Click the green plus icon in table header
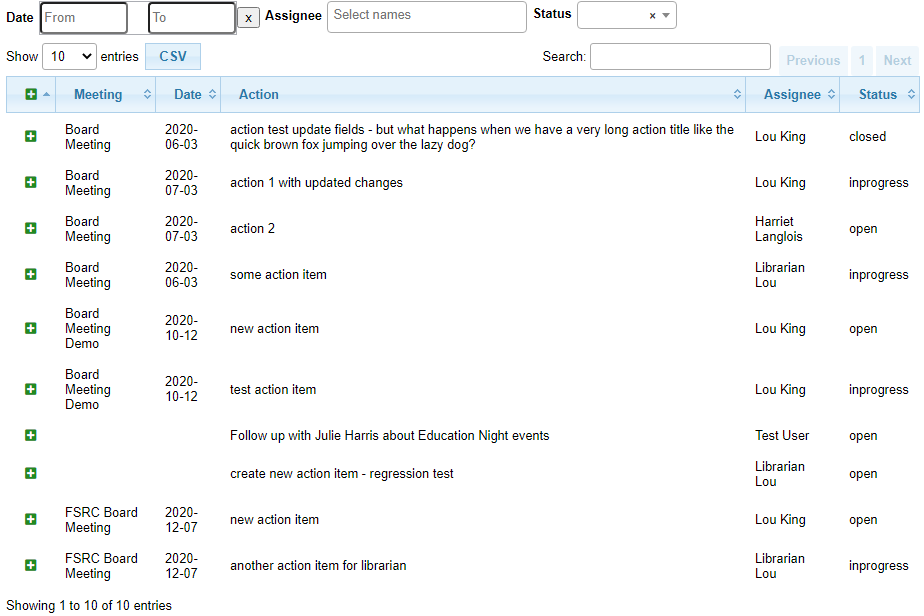 (x=31, y=94)
